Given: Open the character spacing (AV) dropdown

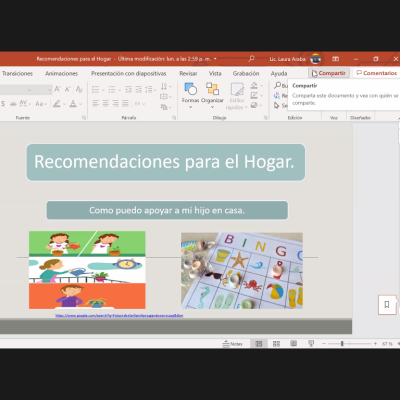Looking at the screenshot, I should click(25, 104).
